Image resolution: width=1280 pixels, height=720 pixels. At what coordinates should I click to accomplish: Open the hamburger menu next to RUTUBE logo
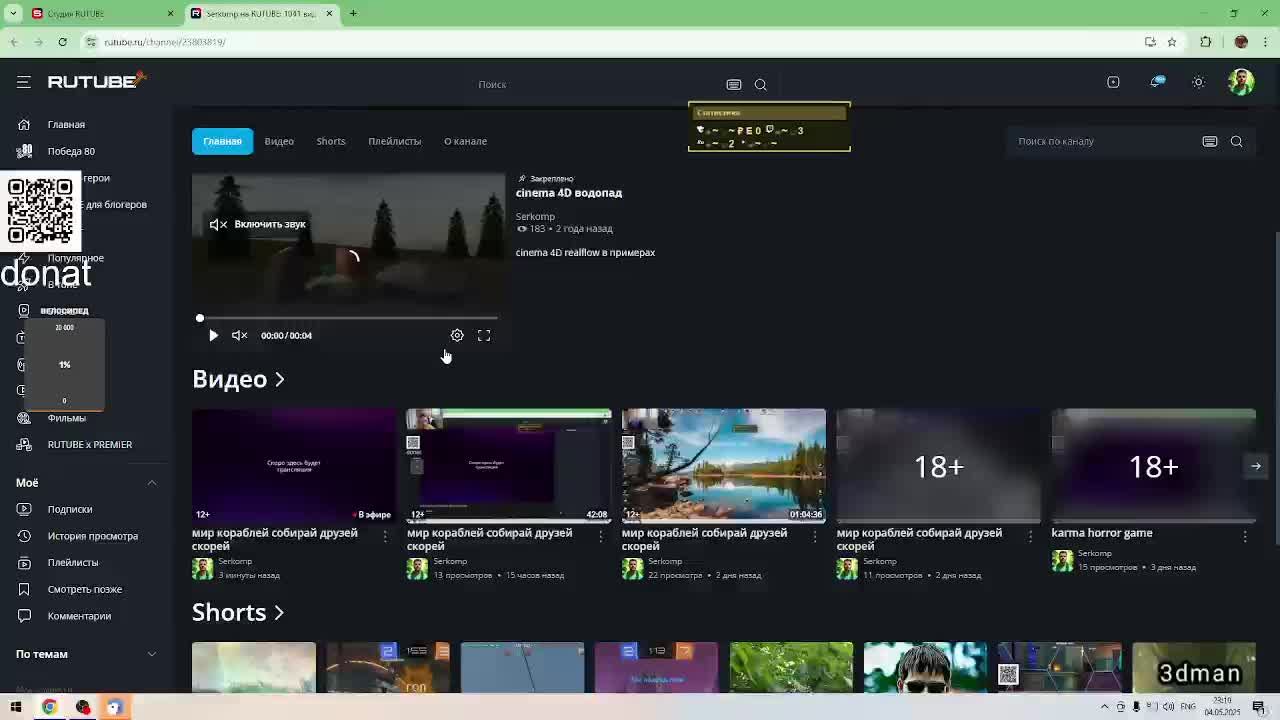pyautogui.click(x=23, y=82)
